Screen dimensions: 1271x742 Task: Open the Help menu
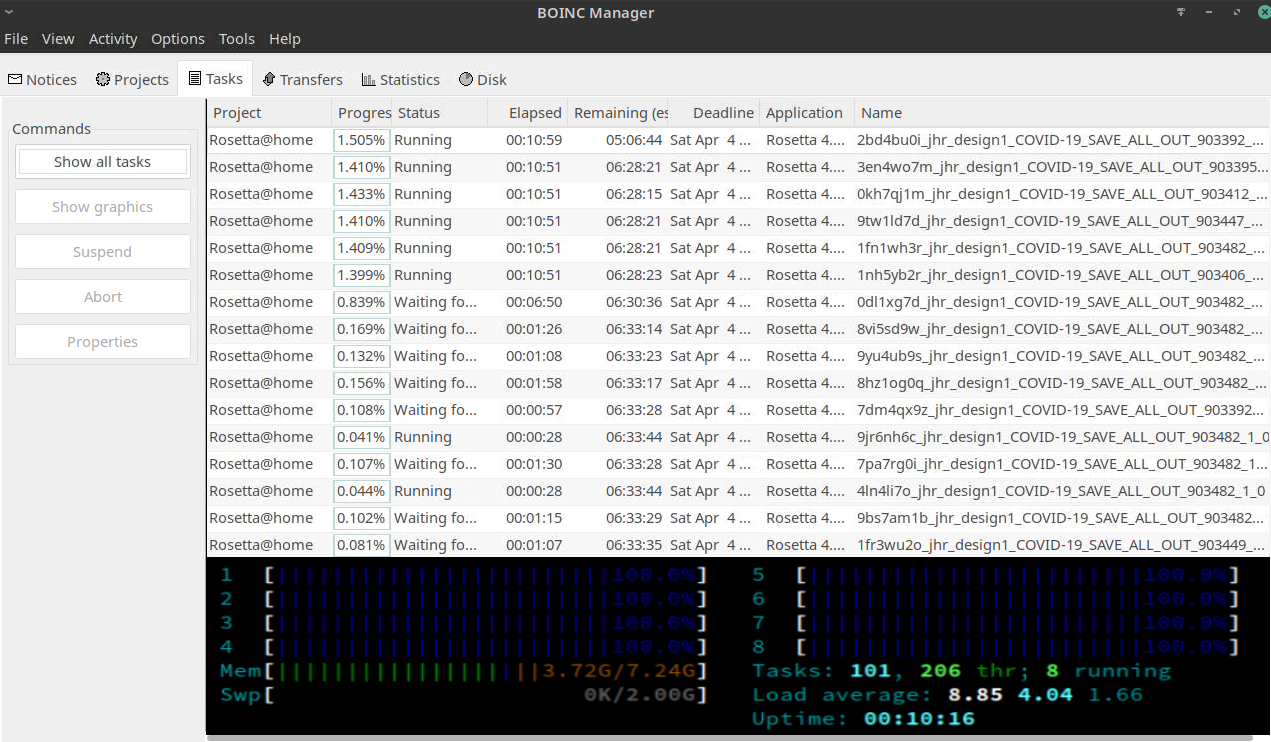tap(285, 39)
